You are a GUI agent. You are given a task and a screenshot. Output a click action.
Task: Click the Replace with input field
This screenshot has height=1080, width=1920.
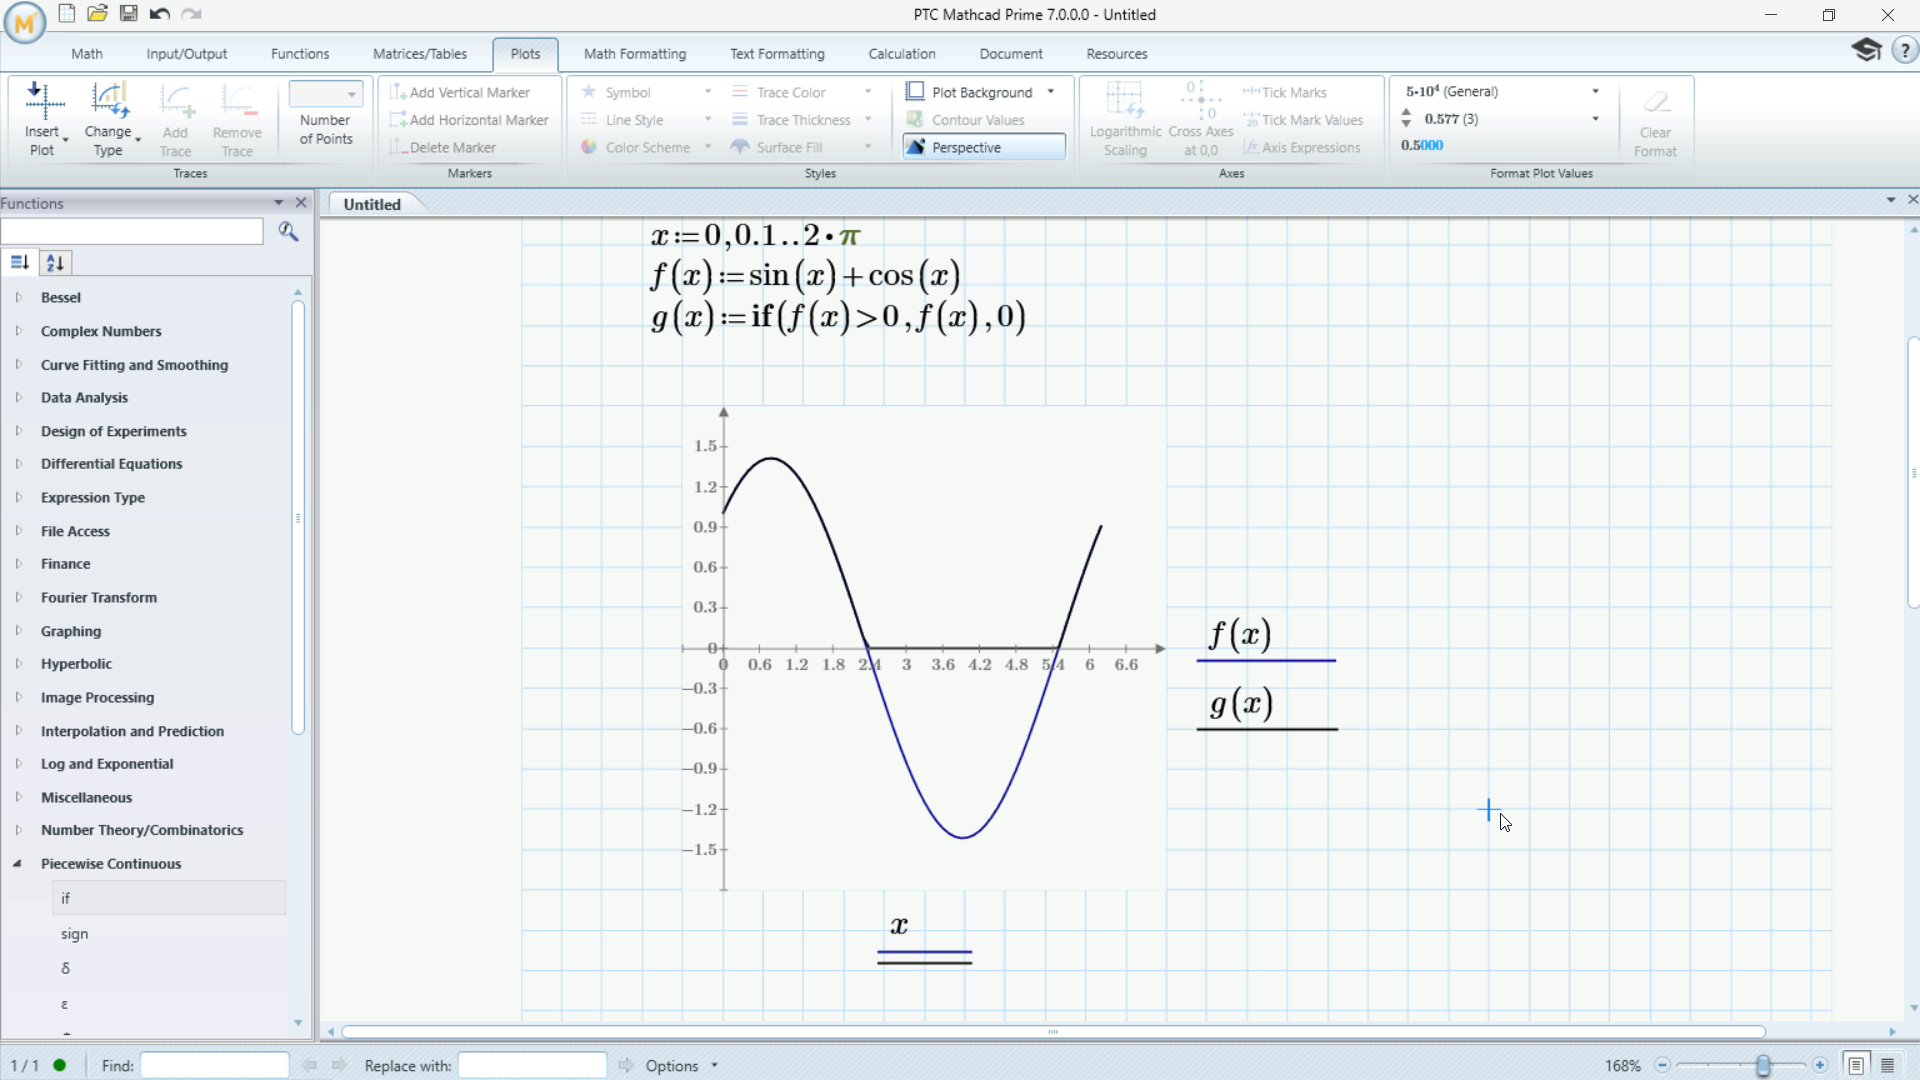pos(532,1066)
